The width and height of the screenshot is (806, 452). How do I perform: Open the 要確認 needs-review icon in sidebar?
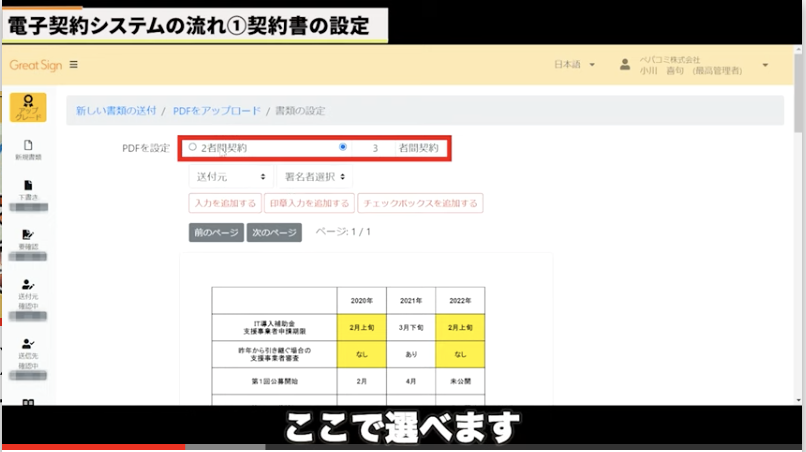pos(28,235)
